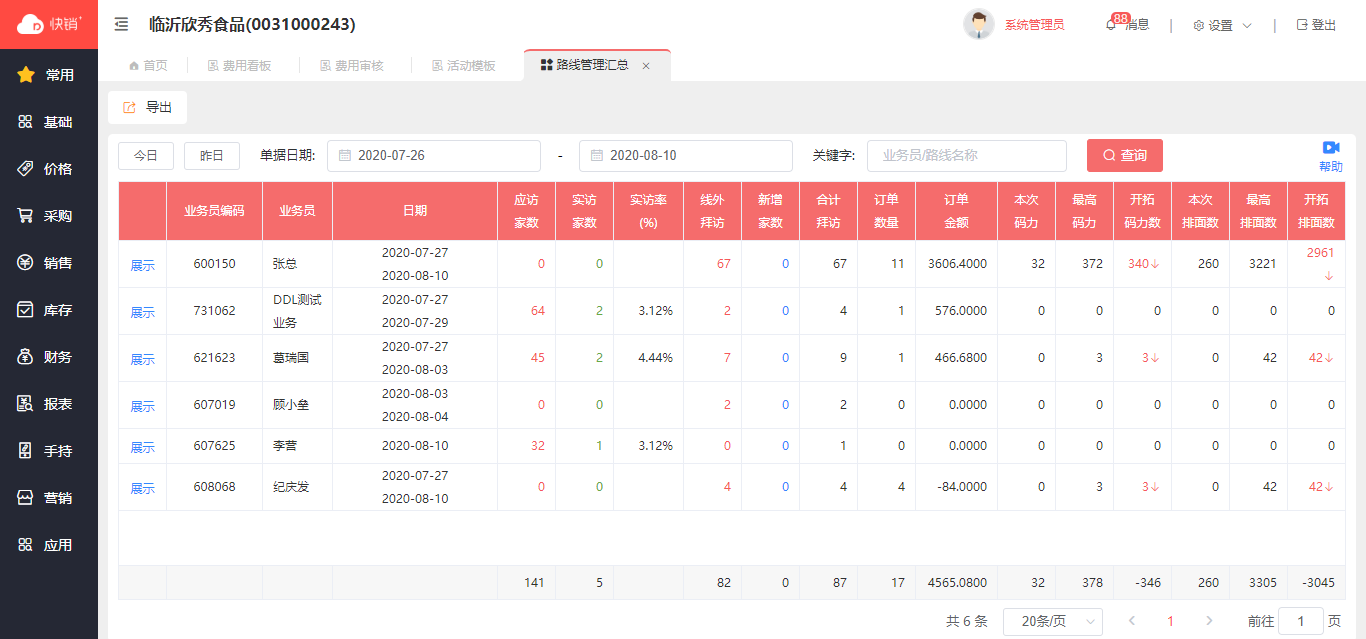1366x639 pixels.
Task: Open the 营销 sidebar menu
Action: (48, 498)
